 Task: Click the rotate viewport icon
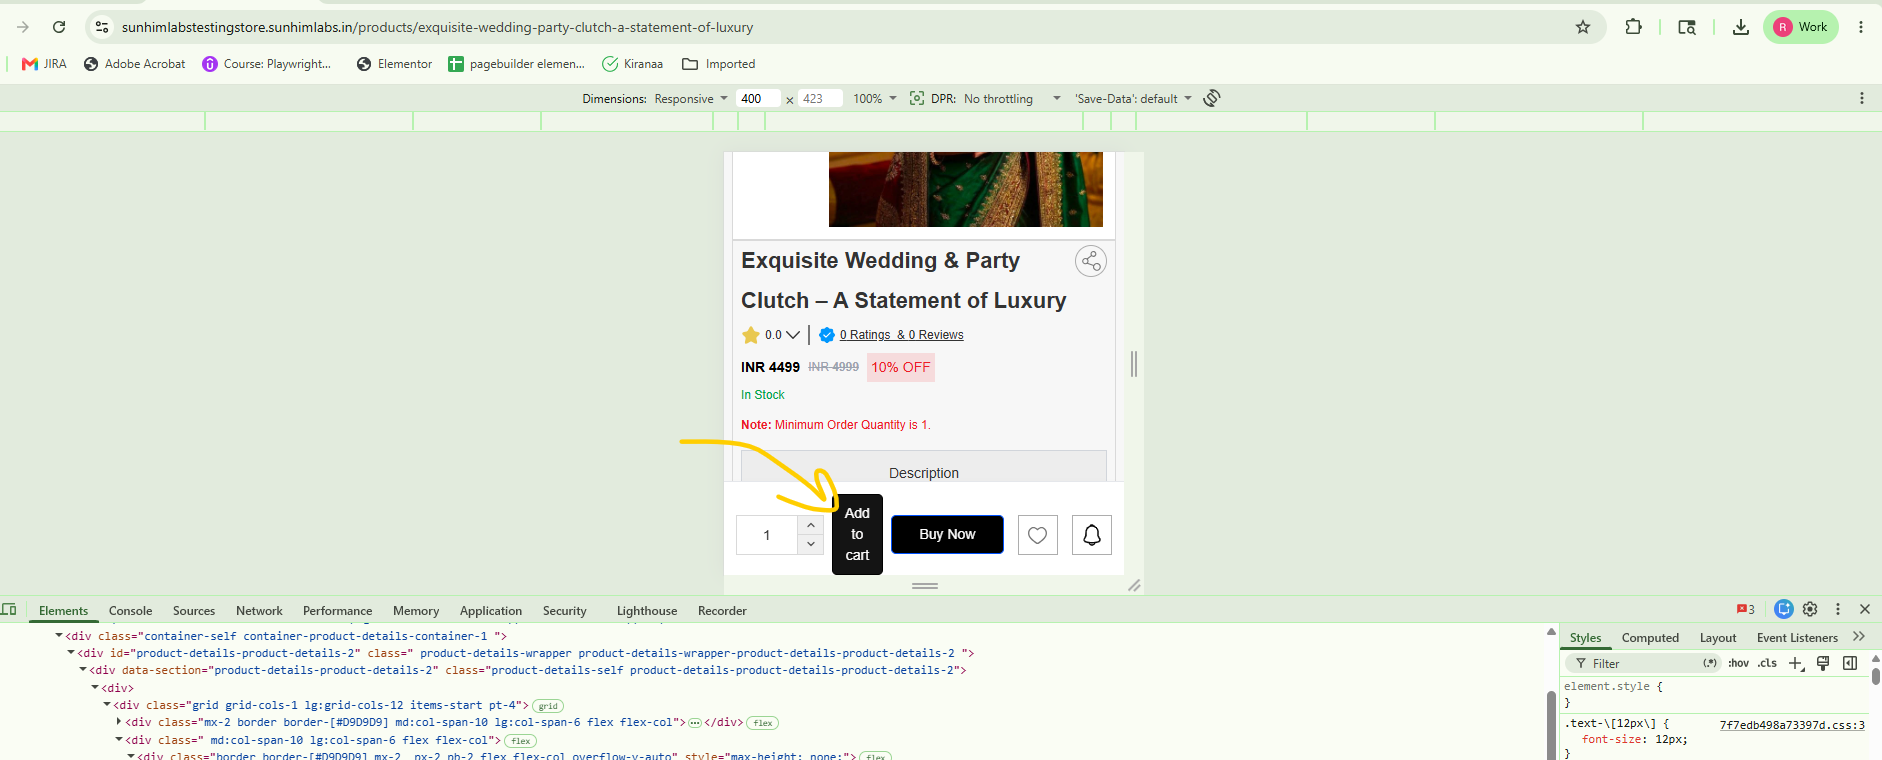click(x=1212, y=98)
